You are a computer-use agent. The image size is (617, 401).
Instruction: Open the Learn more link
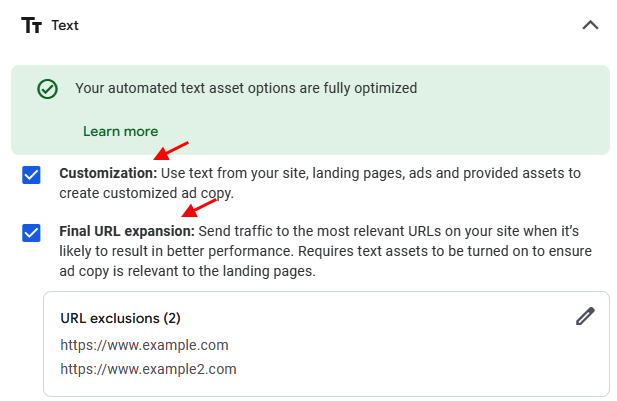pos(120,131)
